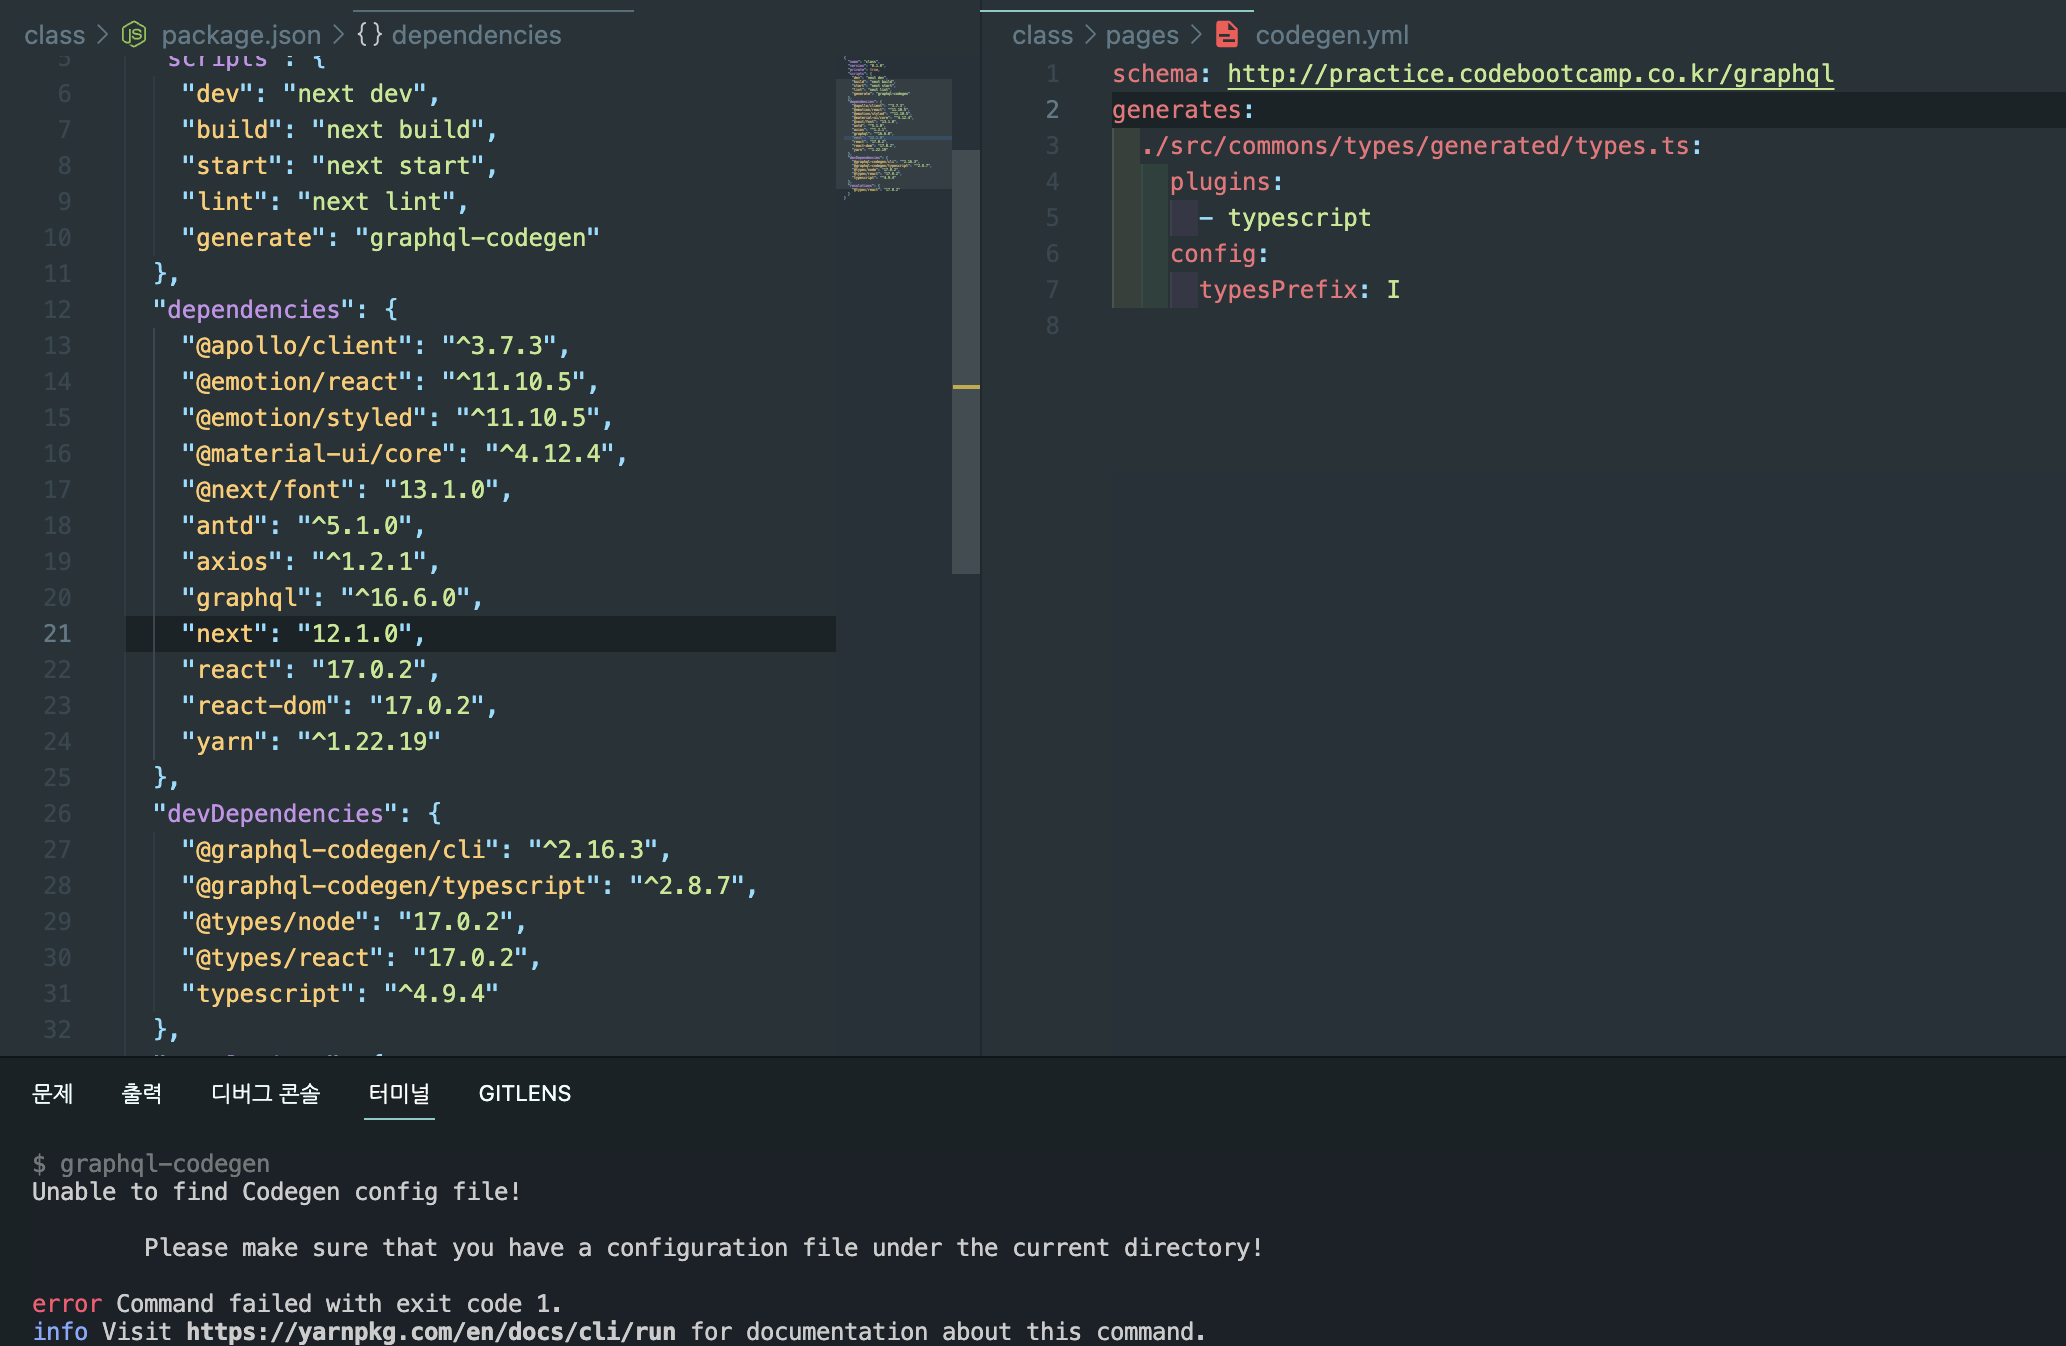Click line number 2 in codegen.yml
Viewport: 2066px width, 1346px height.
coord(1052,110)
